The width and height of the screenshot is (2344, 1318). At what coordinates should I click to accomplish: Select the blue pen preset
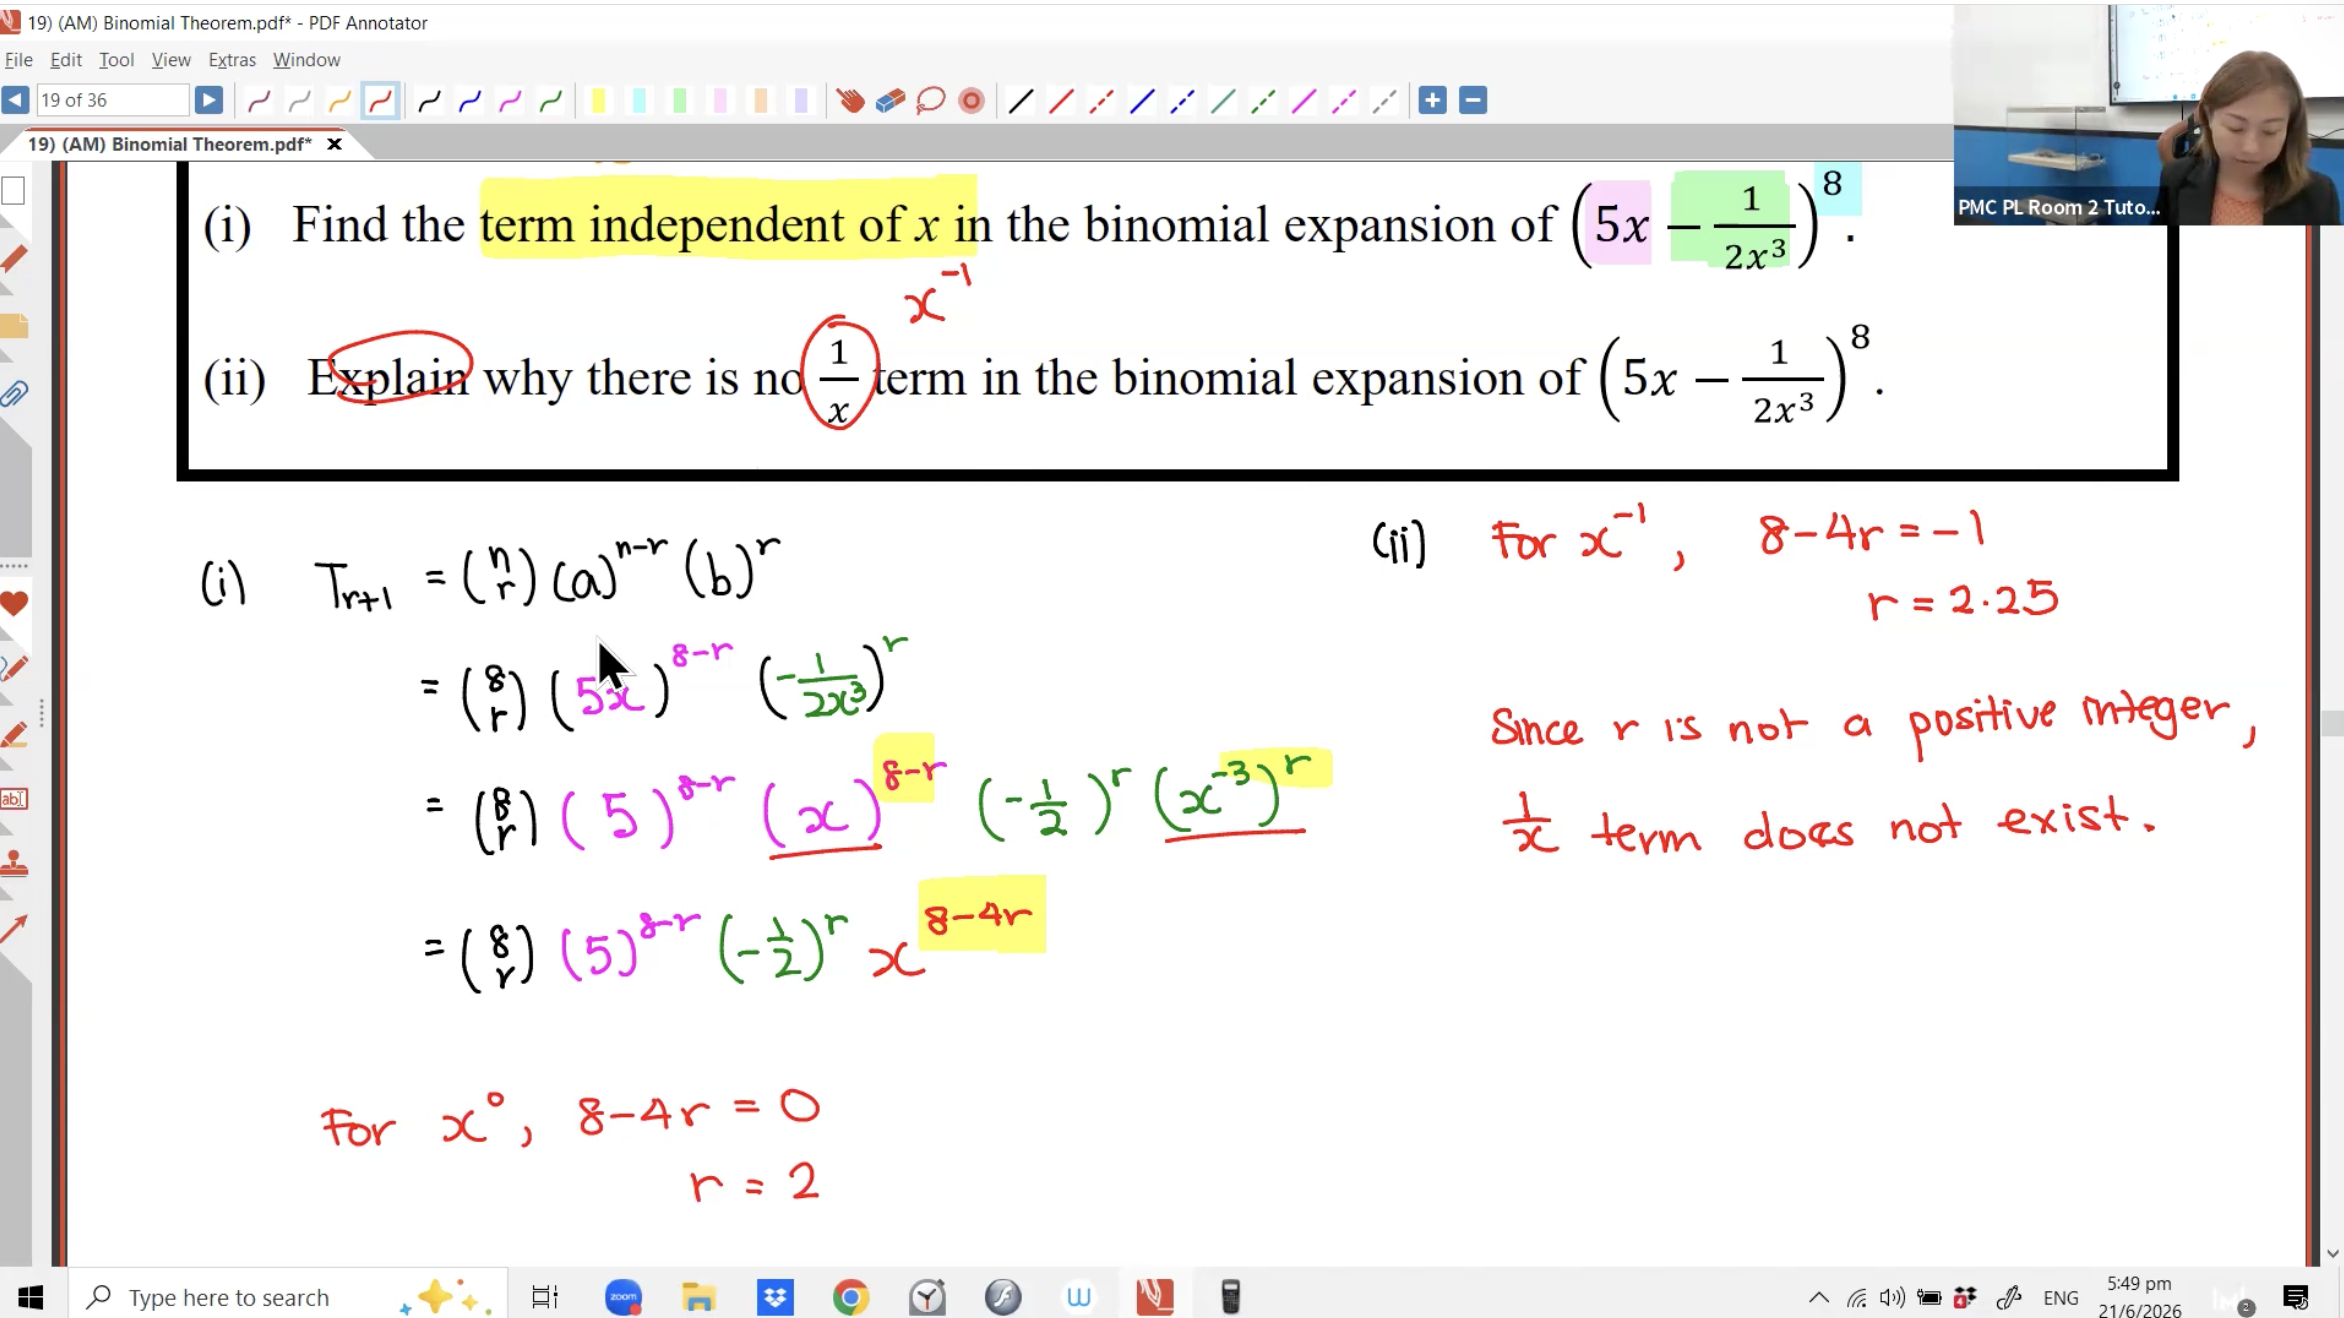pos(470,100)
